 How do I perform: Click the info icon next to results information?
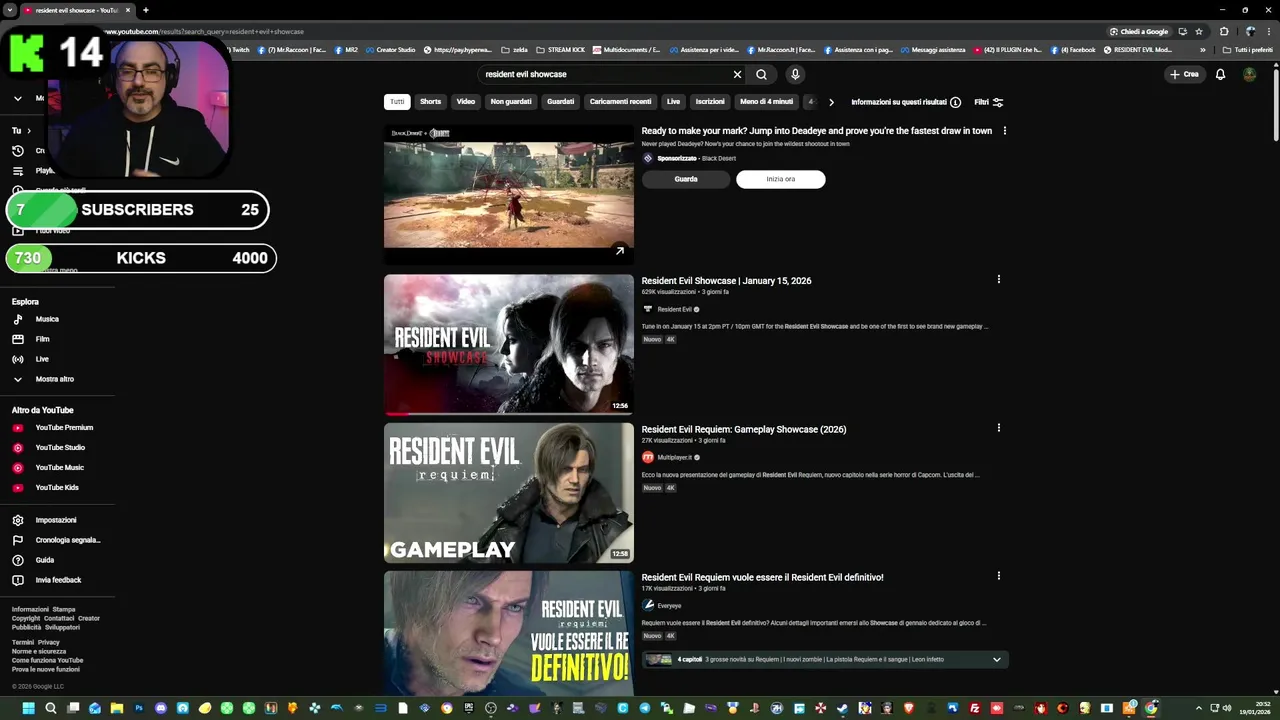tap(955, 102)
